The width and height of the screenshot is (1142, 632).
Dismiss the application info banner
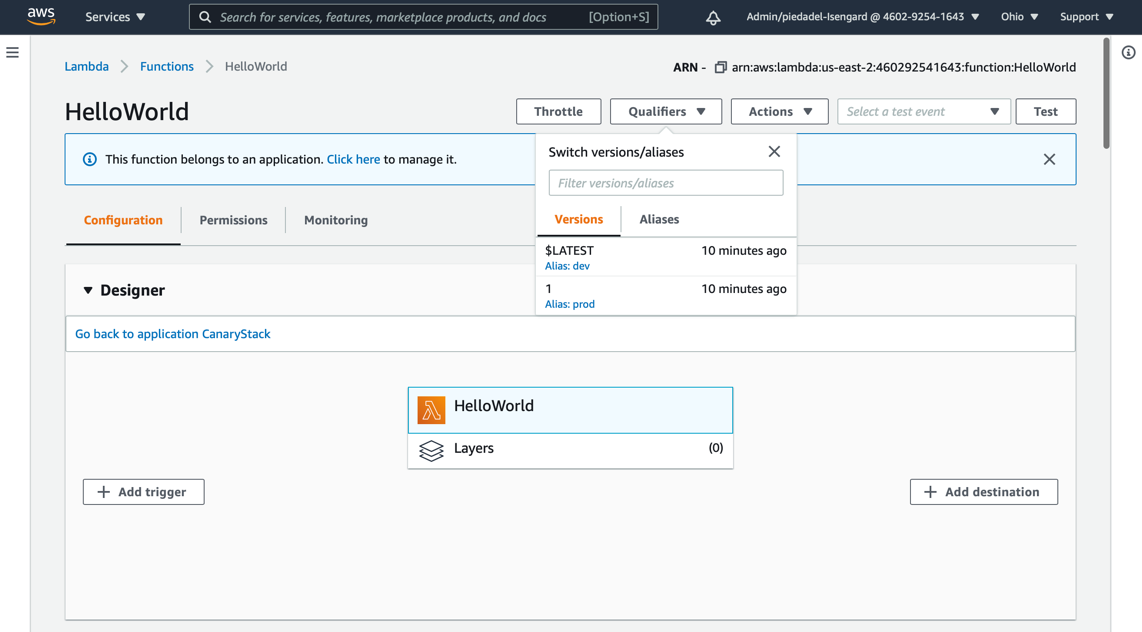1049,159
